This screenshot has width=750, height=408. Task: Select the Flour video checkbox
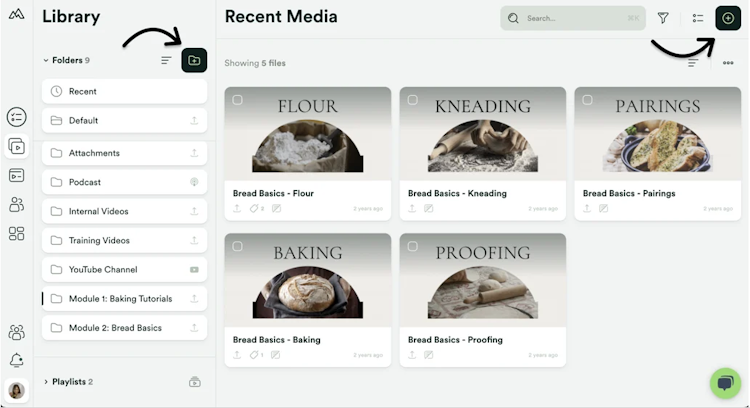[x=237, y=100]
